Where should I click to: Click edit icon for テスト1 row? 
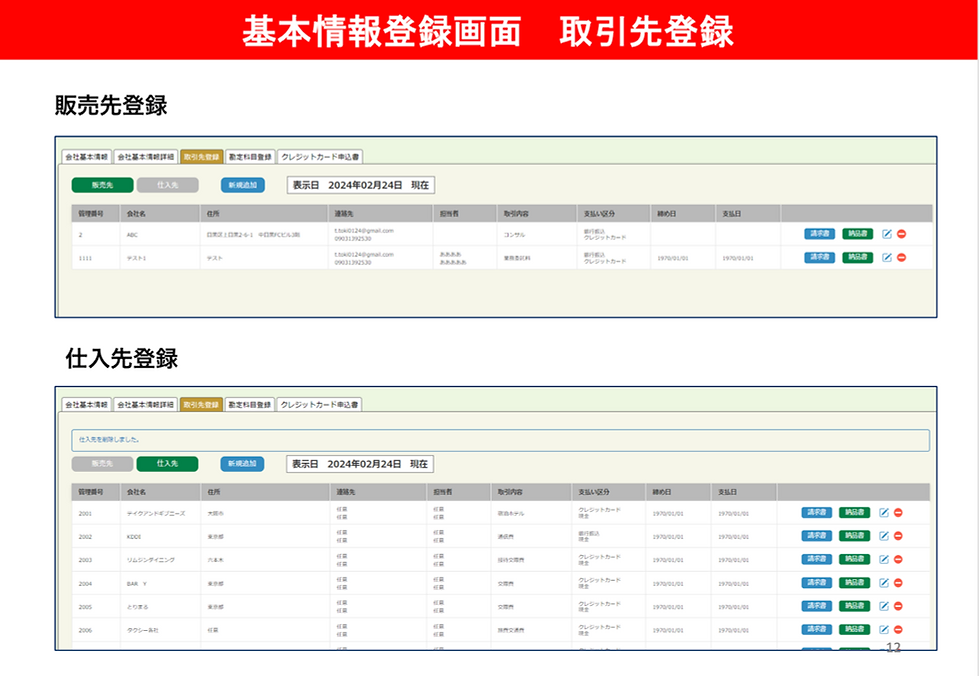(x=887, y=257)
